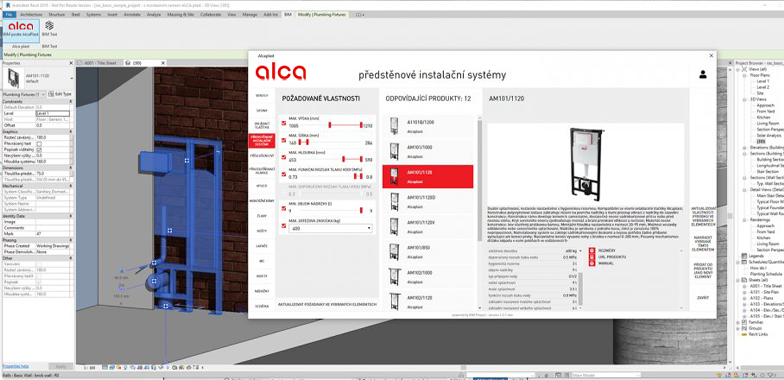784x380 pixels.
Task: Open the AM101-1120 type selector dropdown arrow
Action: 72,78
